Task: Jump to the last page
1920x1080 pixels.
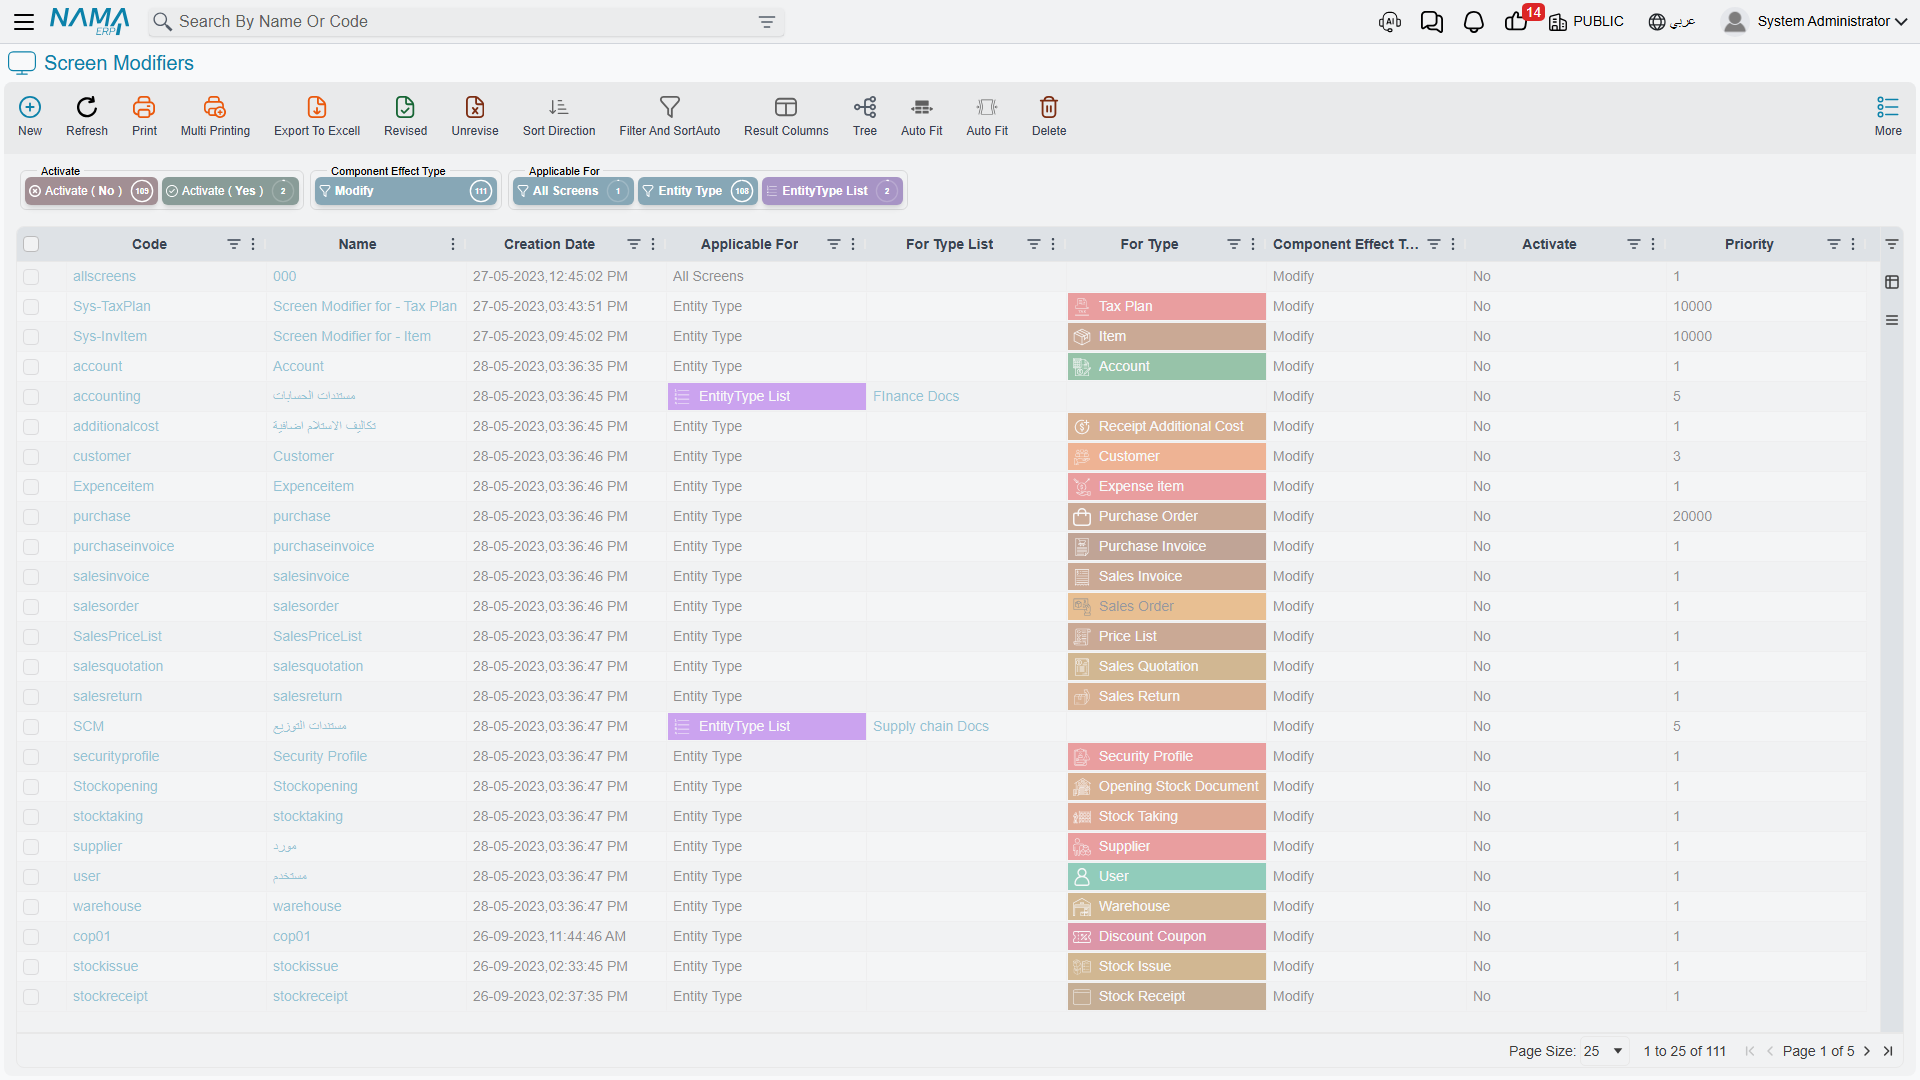Action: click(x=1888, y=1051)
